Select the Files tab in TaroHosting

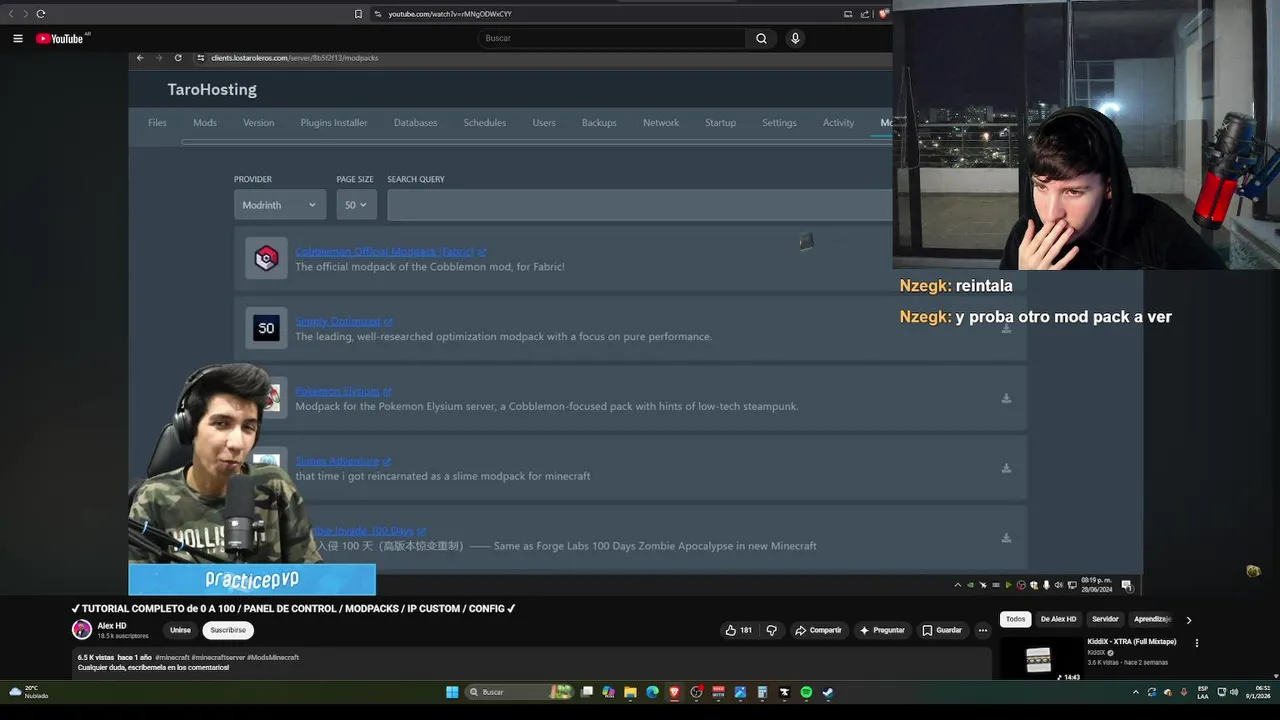click(x=157, y=123)
